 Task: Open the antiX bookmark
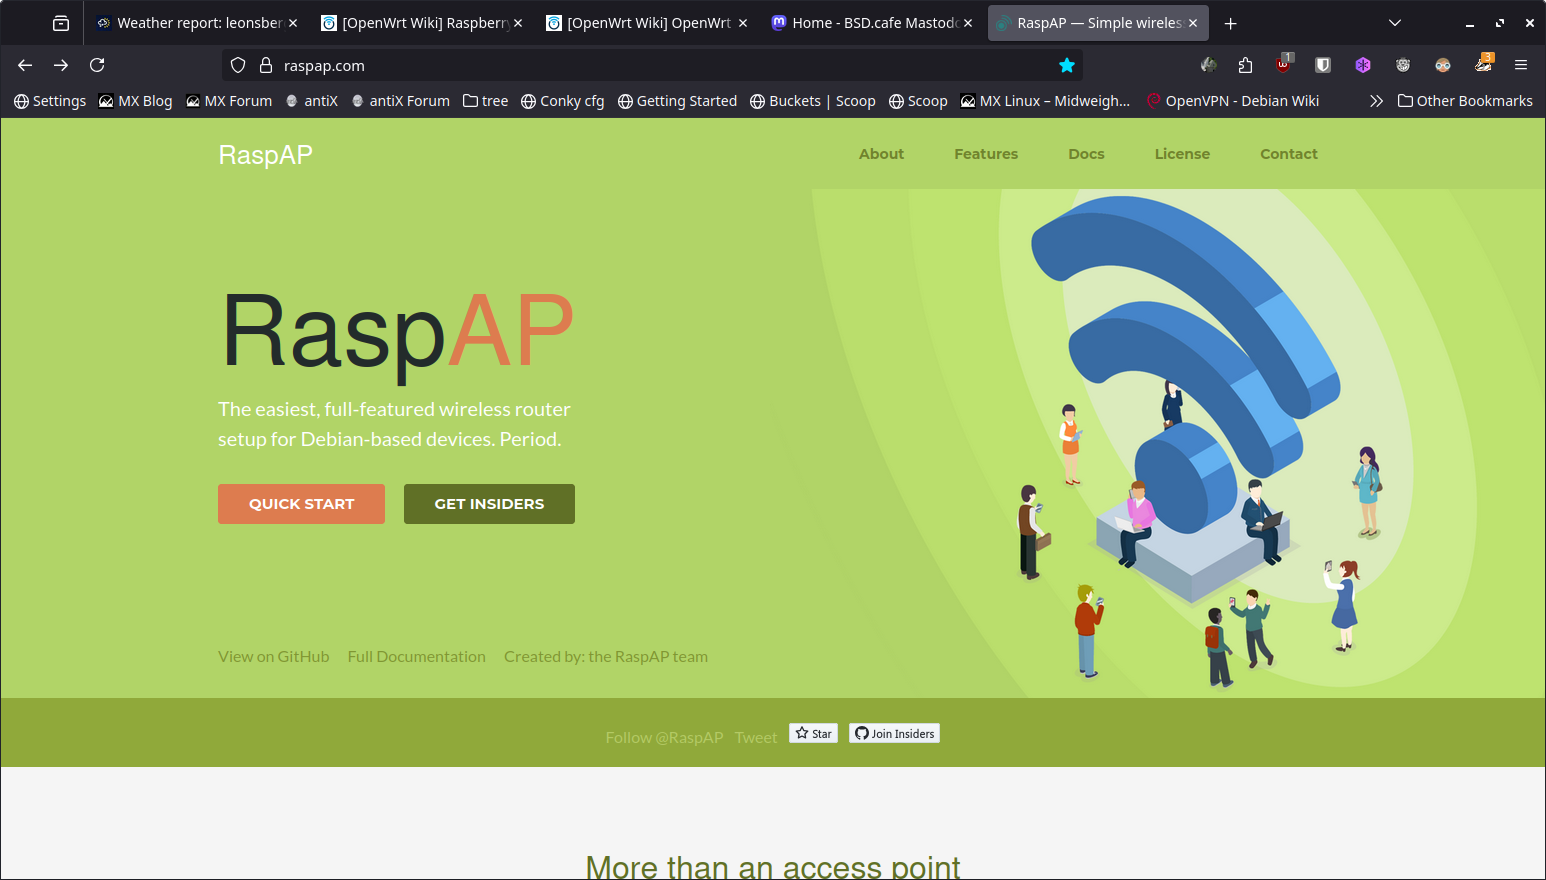point(312,101)
